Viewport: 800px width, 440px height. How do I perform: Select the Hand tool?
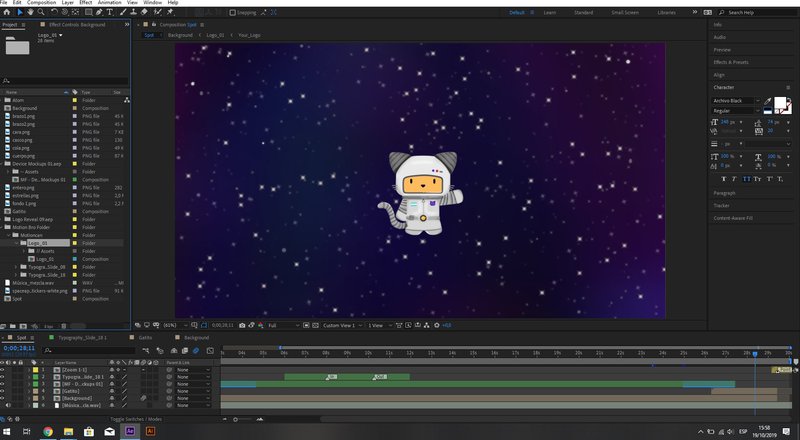click(30, 12)
